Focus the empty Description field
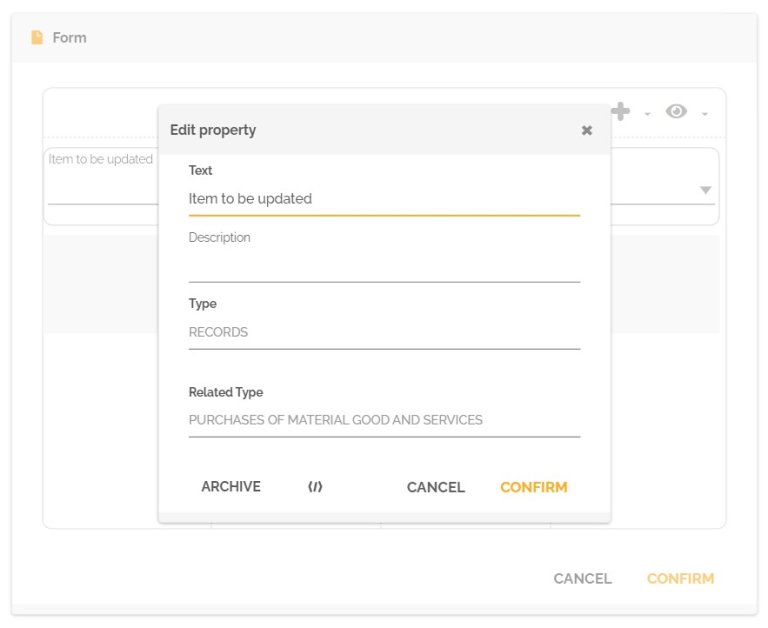Screen dimensions: 768x628 click(384, 266)
